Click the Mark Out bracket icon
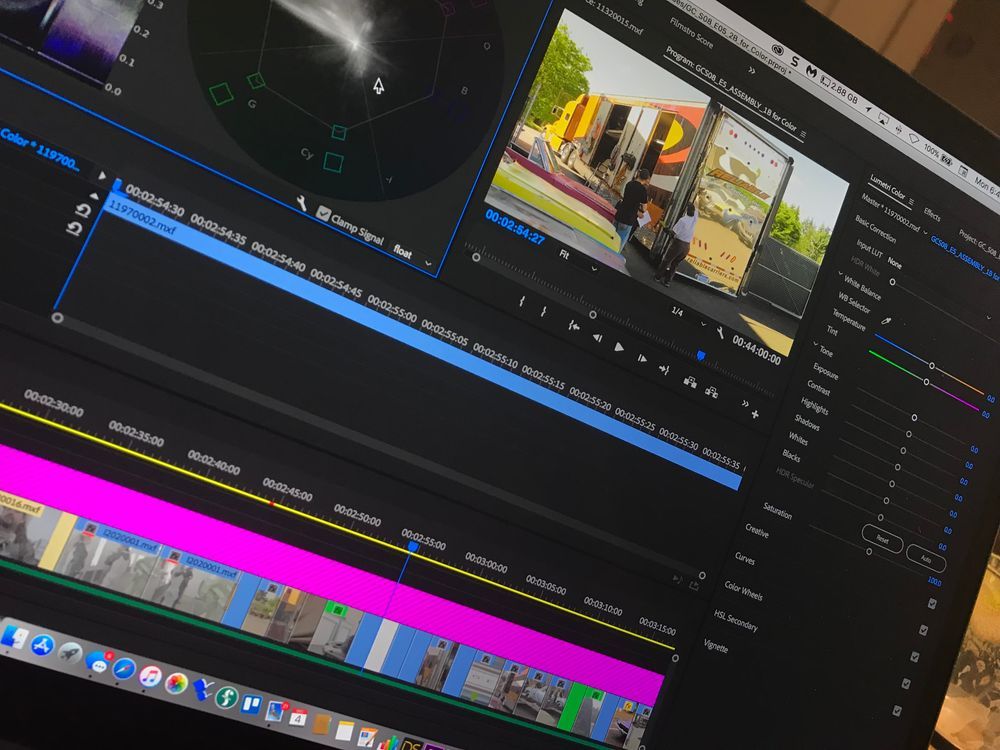1000x750 pixels. click(543, 311)
